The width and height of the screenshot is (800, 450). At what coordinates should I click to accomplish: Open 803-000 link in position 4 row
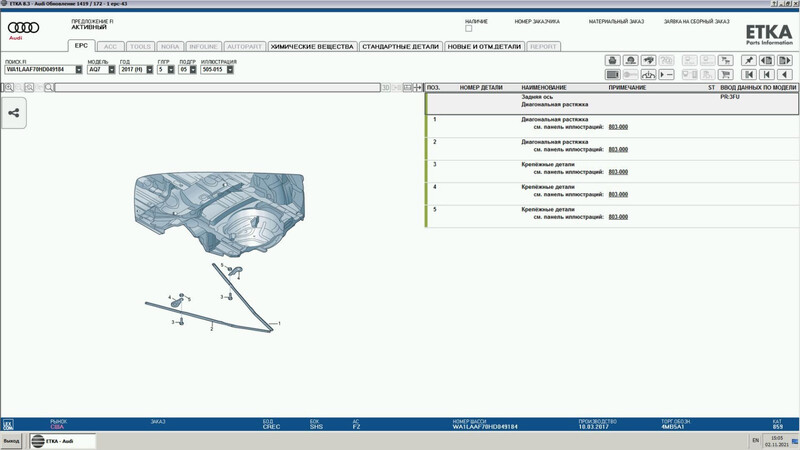[x=618, y=194]
